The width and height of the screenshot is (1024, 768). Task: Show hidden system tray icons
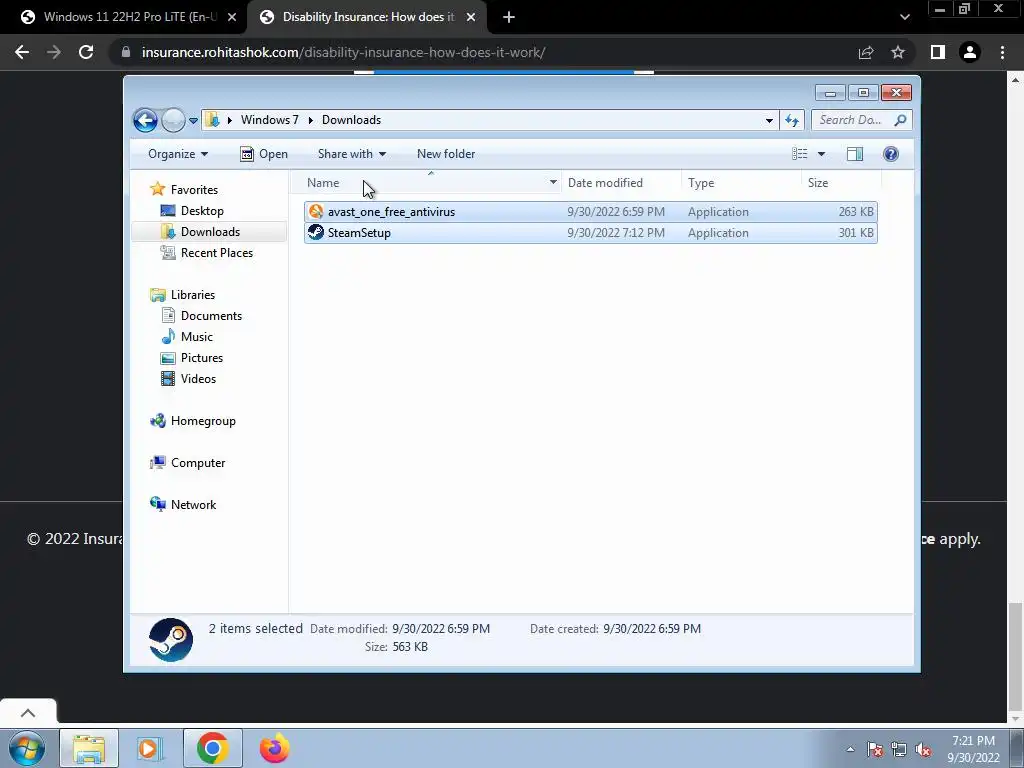[x=850, y=749]
